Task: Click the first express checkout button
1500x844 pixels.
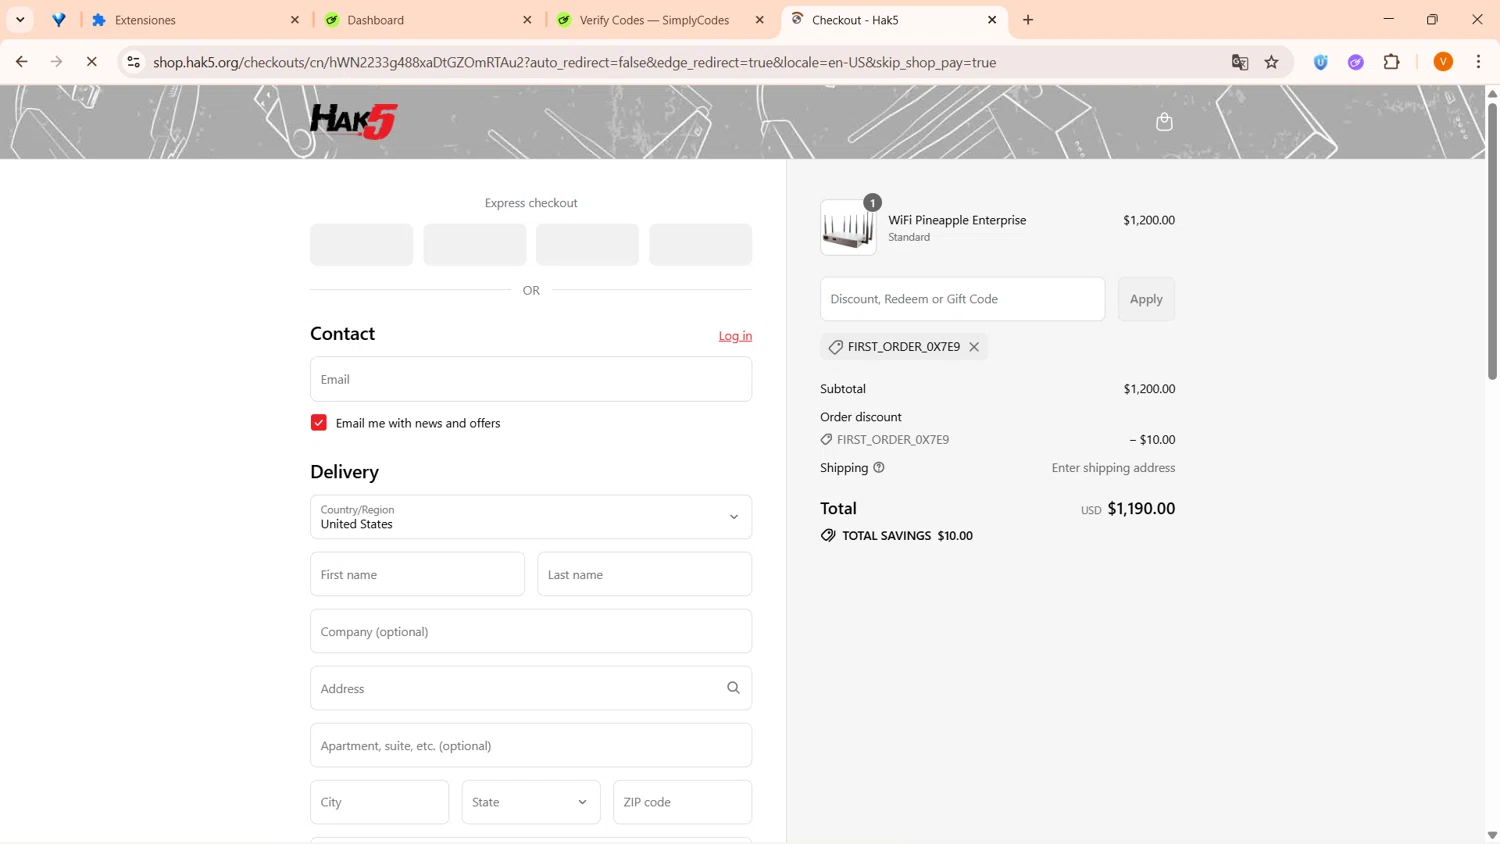Action: (x=361, y=245)
